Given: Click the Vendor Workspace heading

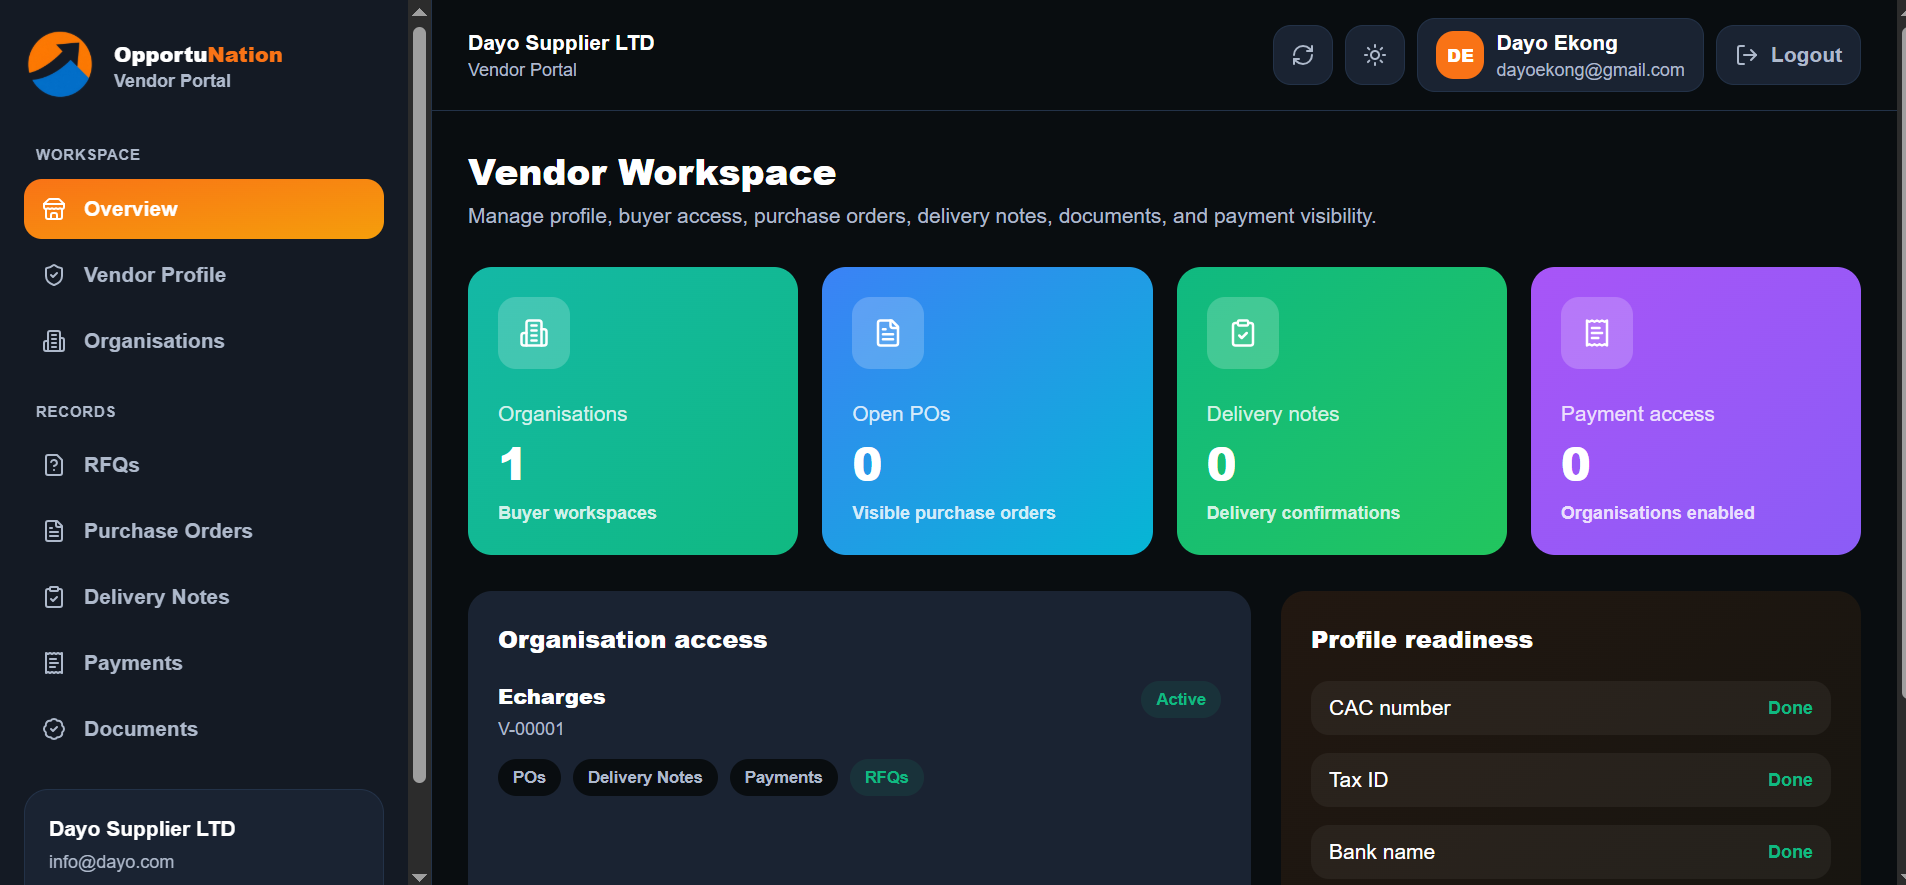Looking at the screenshot, I should pyautogui.click(x=652, y=173).
